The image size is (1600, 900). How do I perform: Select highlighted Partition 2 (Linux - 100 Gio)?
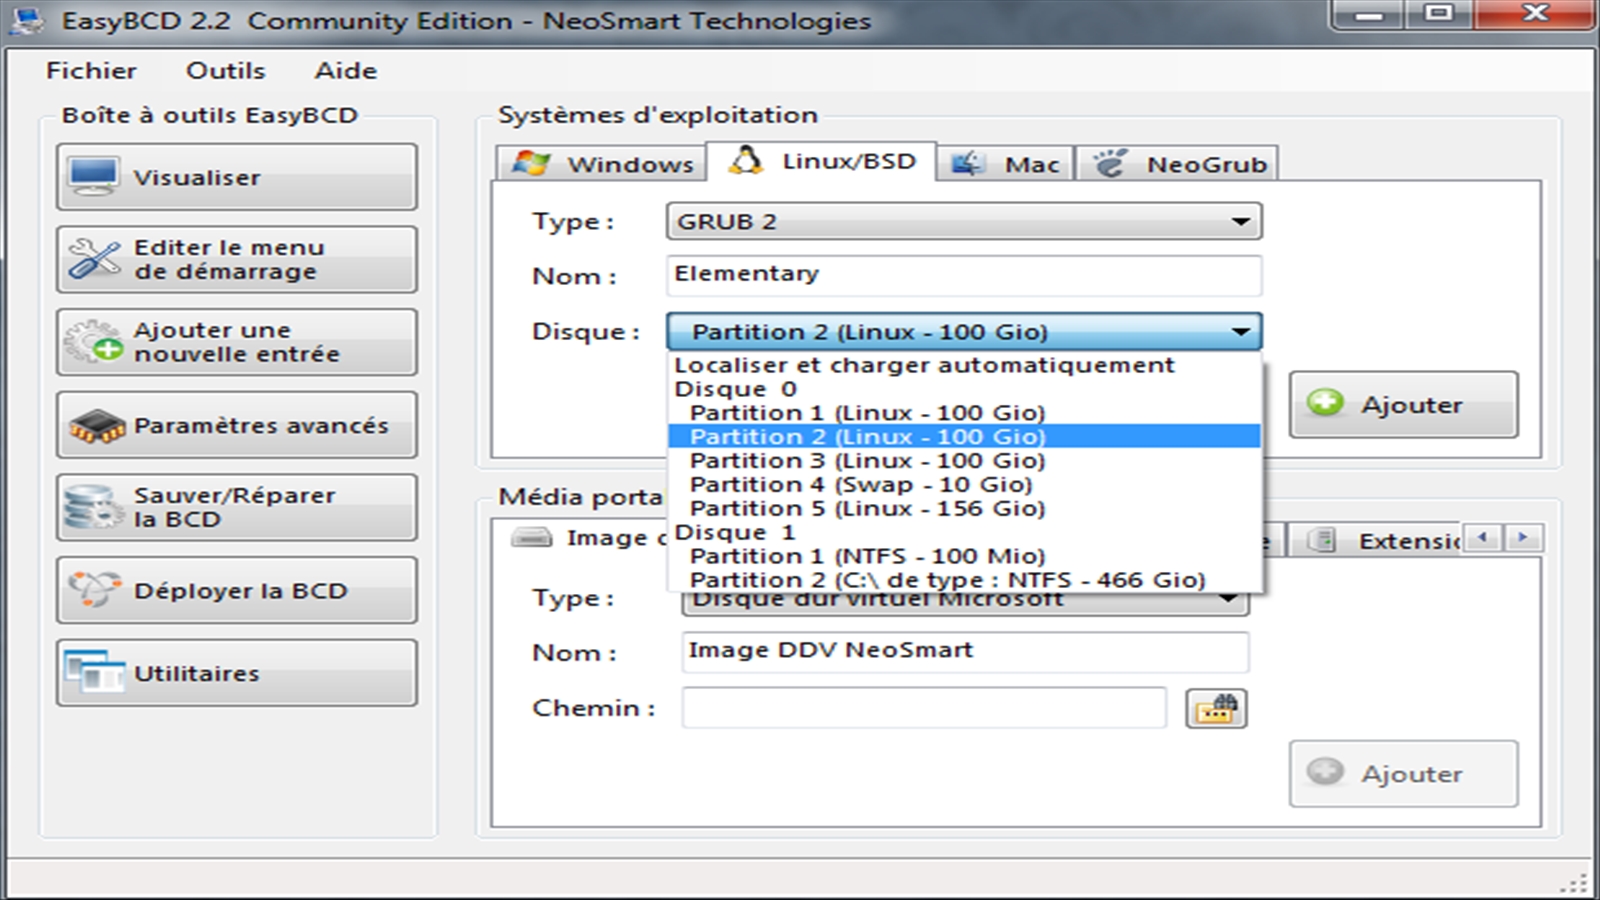(964, 437)
